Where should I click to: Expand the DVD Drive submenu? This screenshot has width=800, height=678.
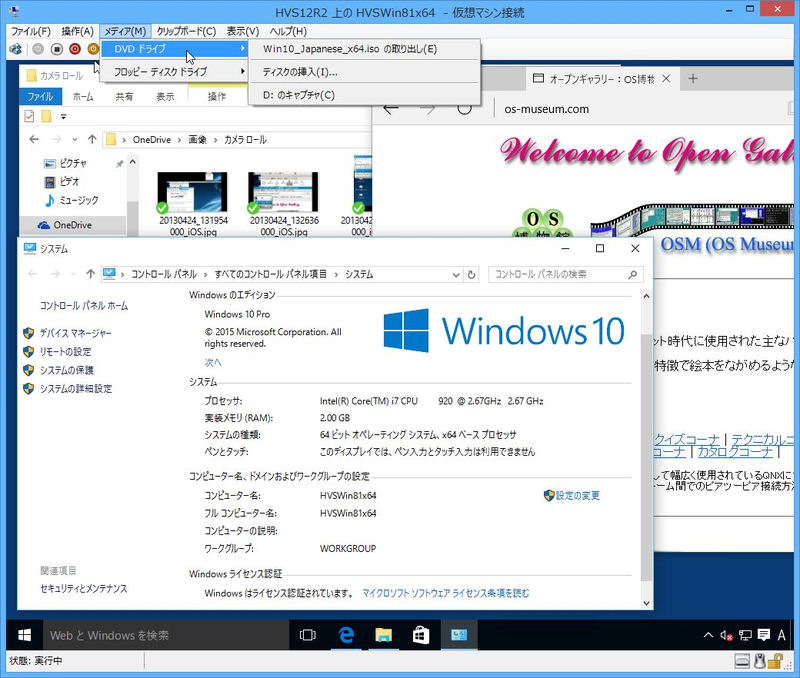coord(176,49)
